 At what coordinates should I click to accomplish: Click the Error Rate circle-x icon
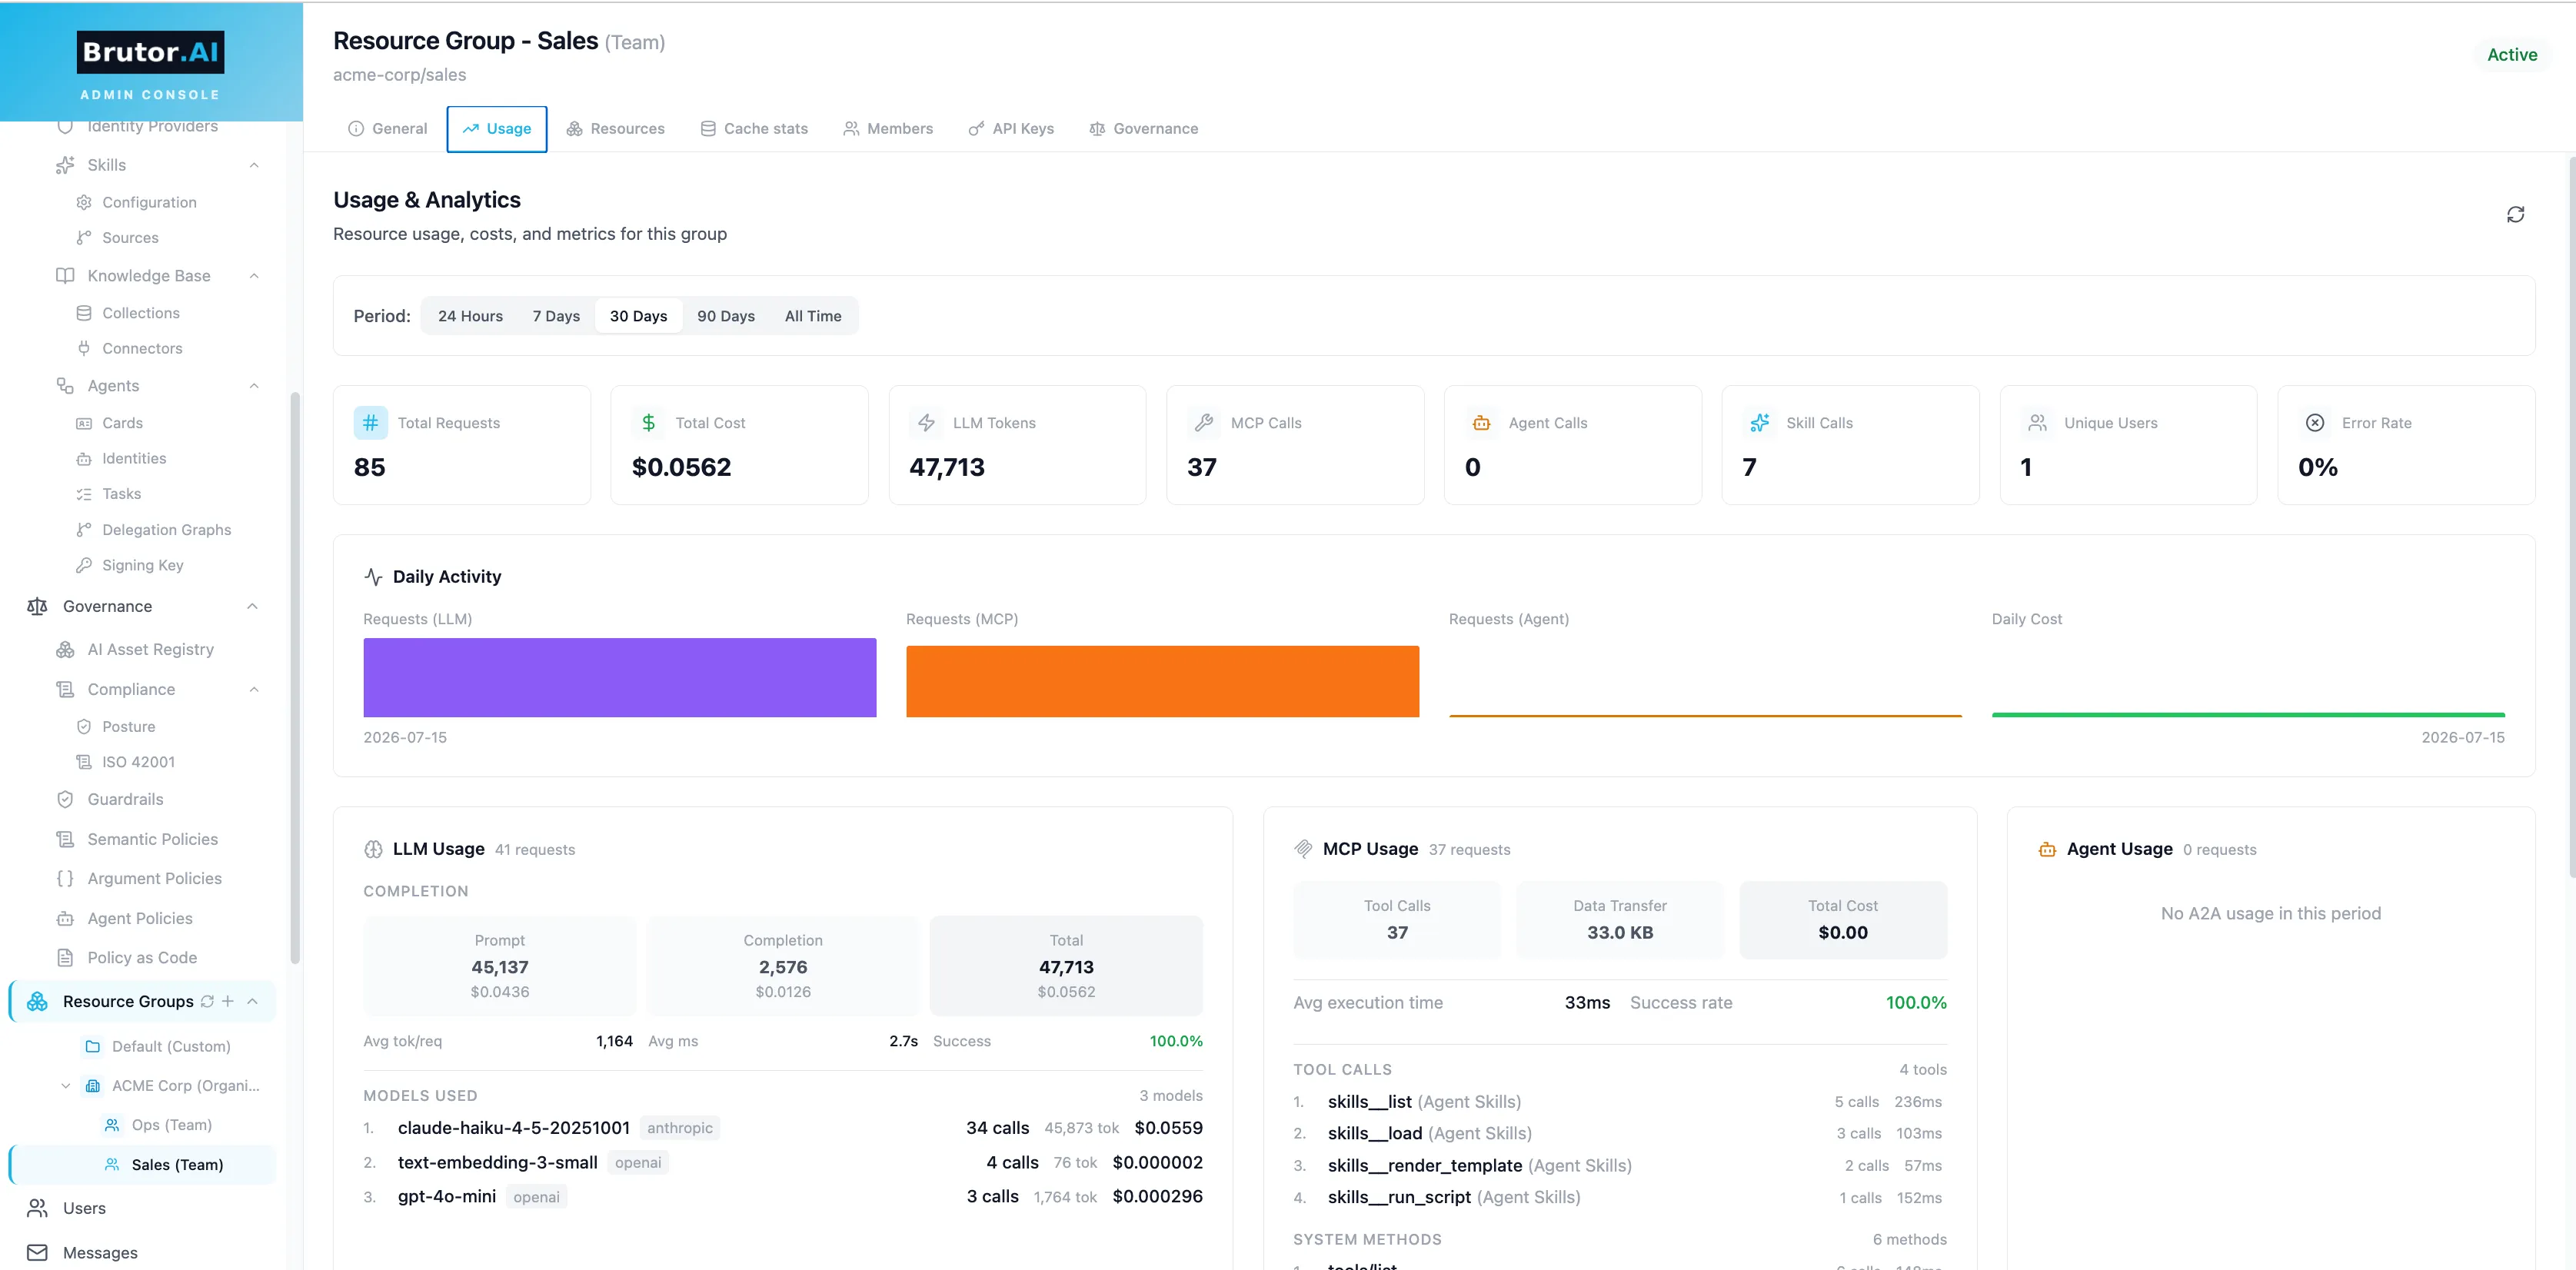tap(2315, 423)
